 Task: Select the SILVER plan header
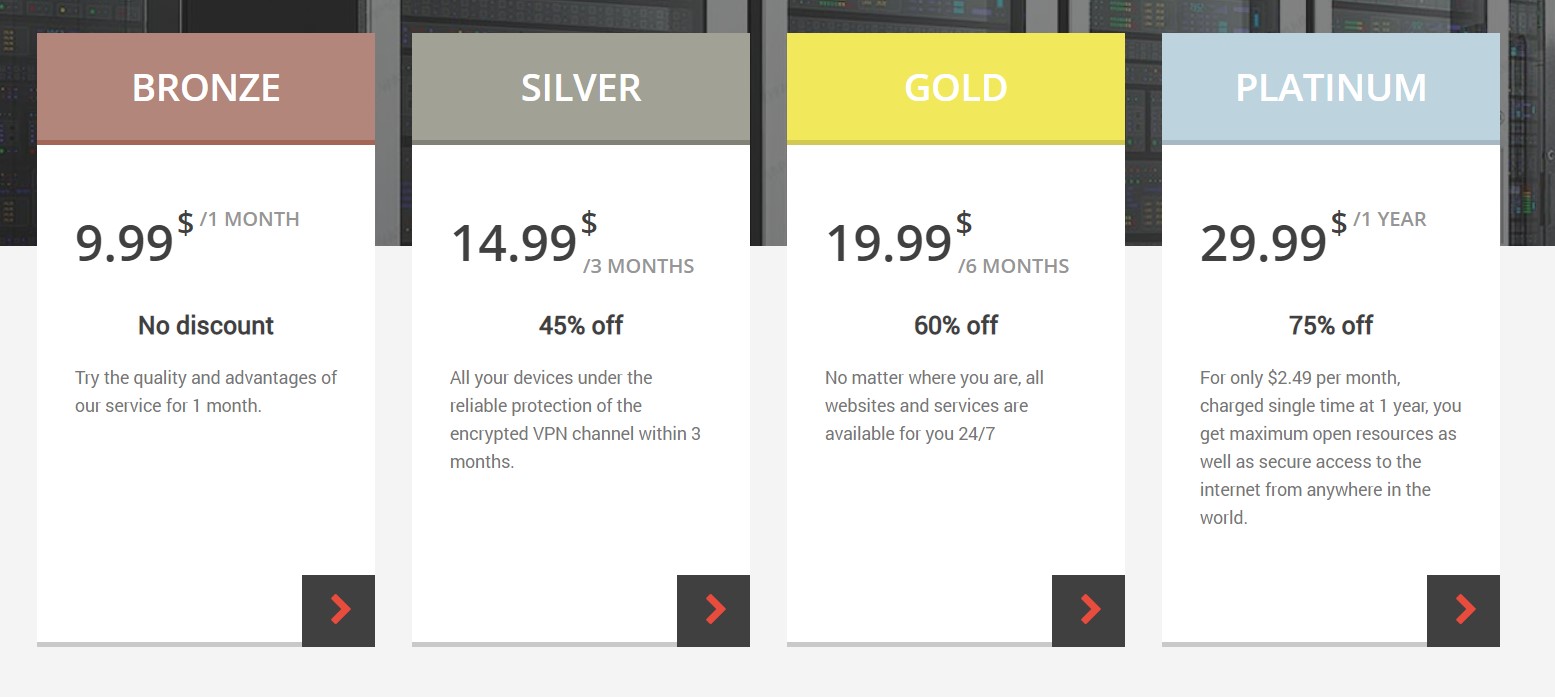pyautogui.click(x=581, y=88)
